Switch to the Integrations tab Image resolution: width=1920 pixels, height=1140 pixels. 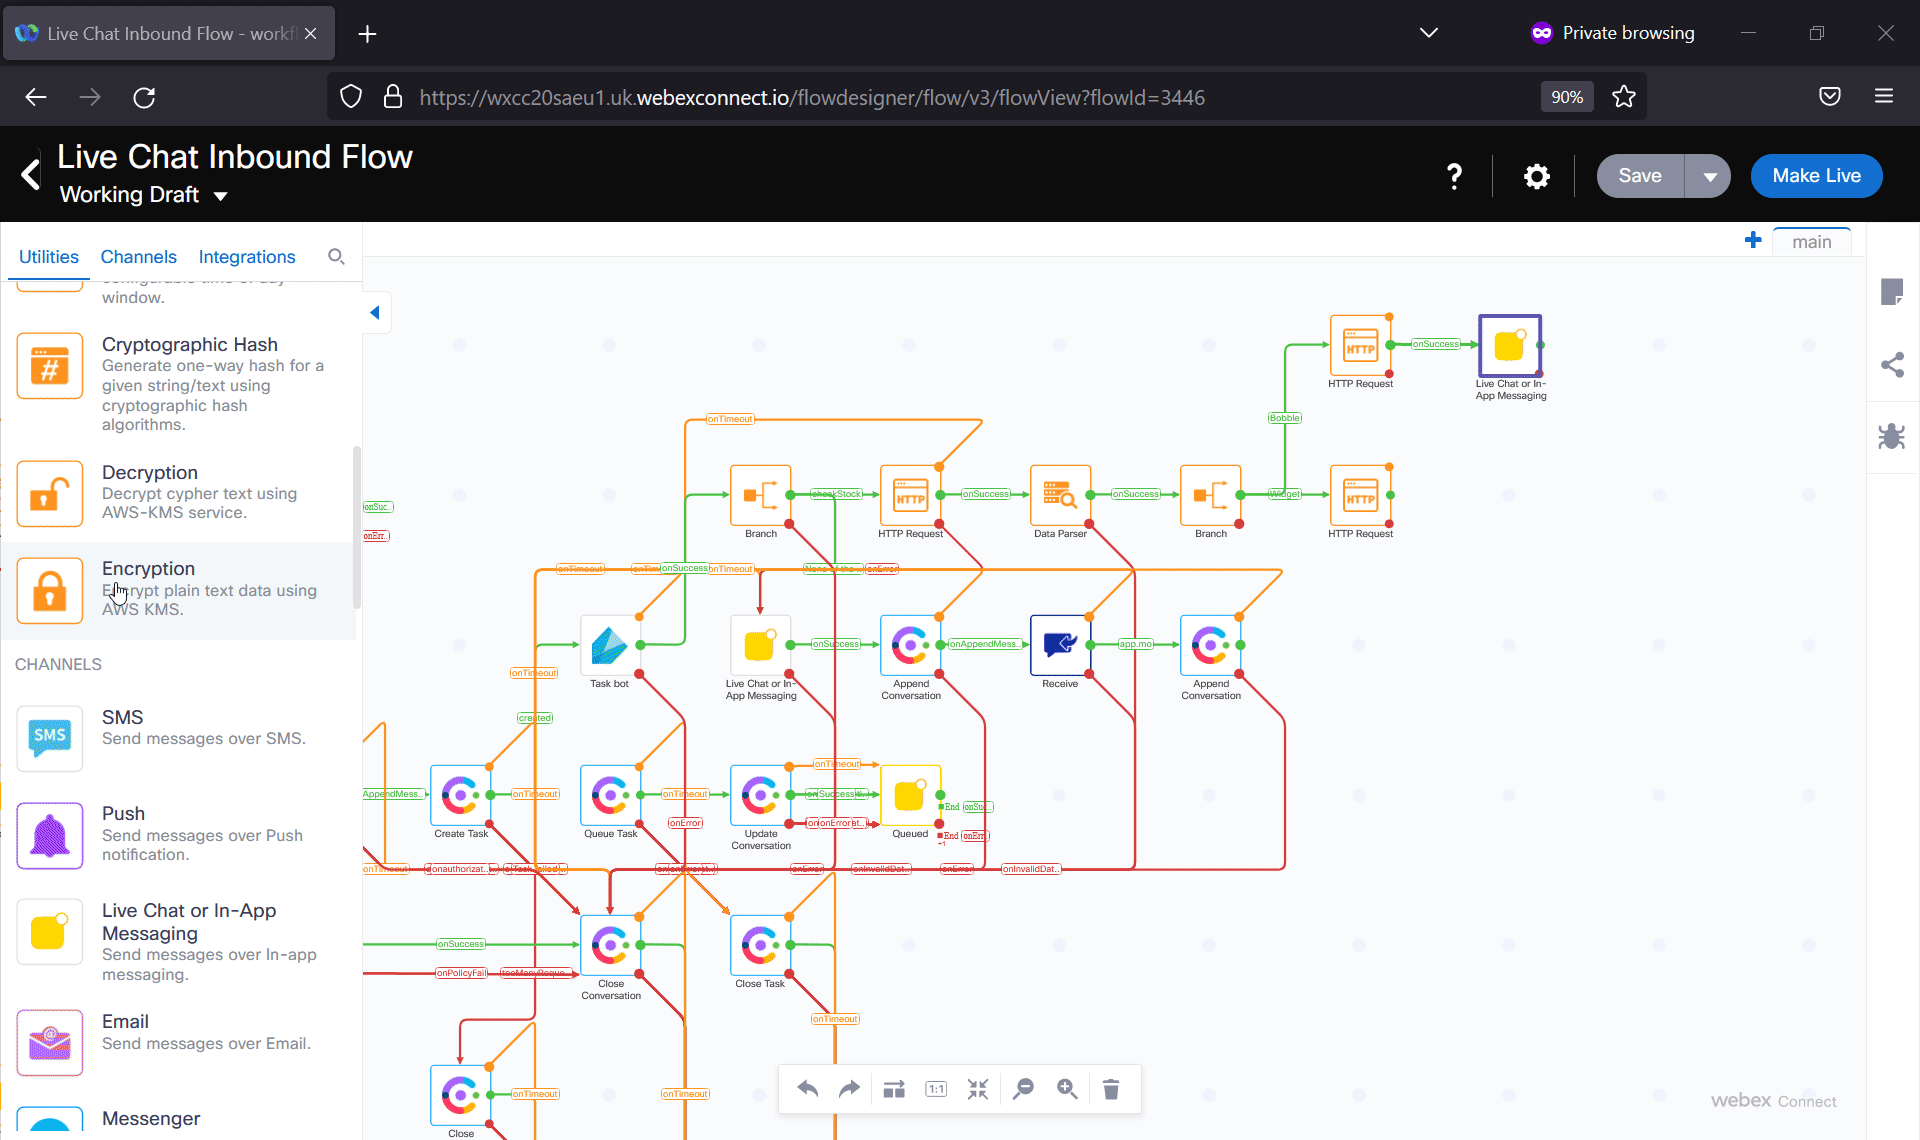247,257
